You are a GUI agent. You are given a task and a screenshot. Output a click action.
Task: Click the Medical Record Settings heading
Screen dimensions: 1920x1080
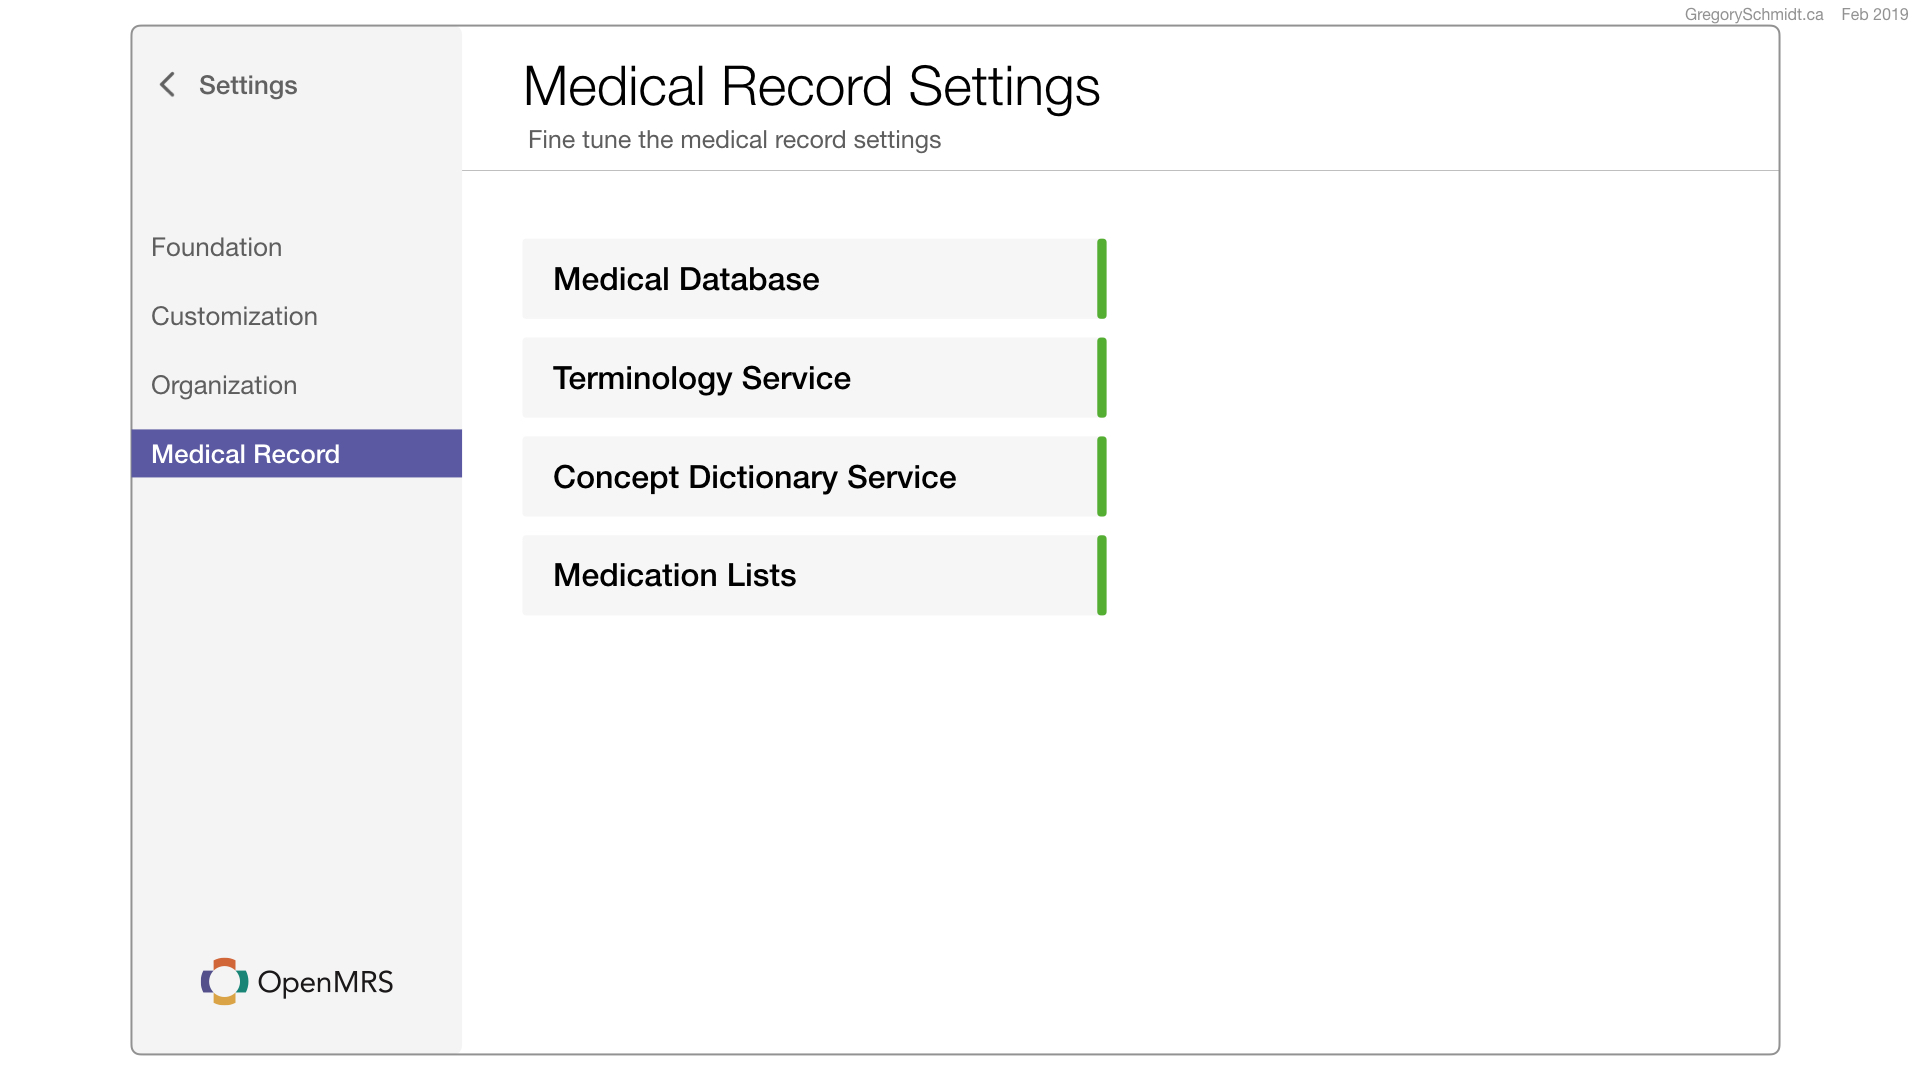pyautogui.click(x=811, y=87)
